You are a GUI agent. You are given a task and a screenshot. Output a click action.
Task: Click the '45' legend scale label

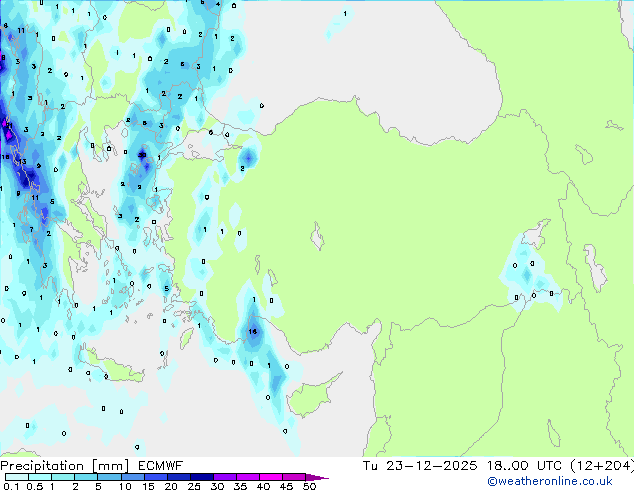(286, 486)
